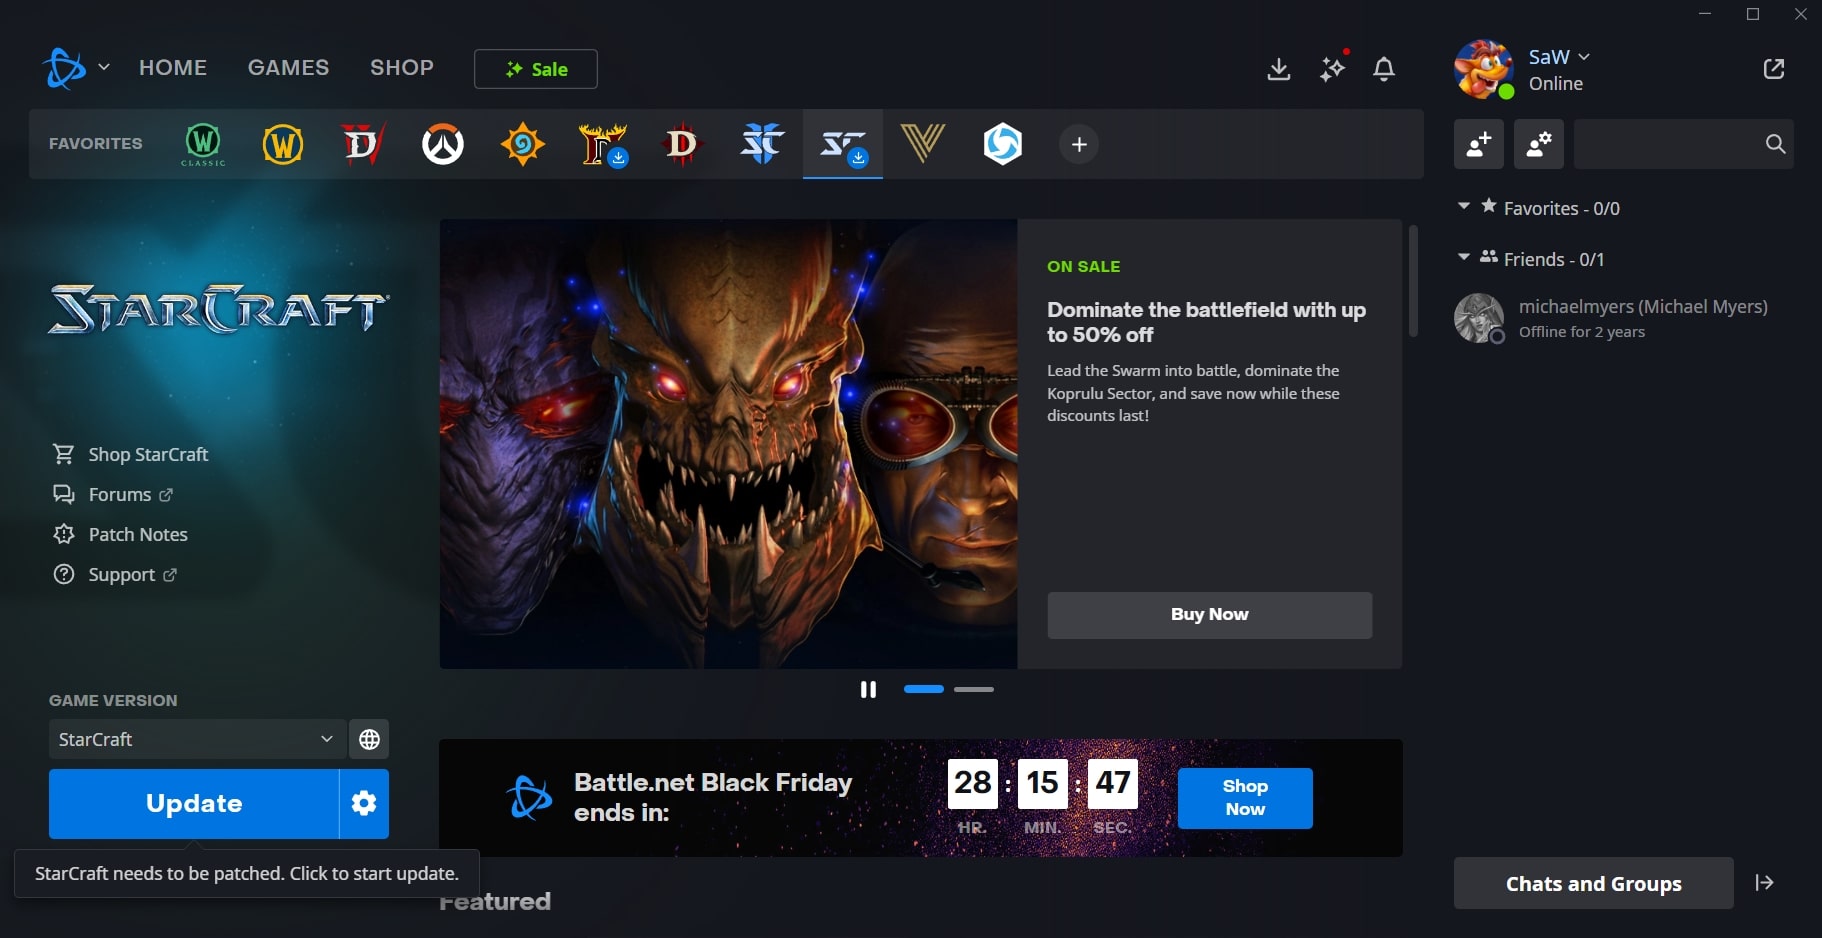
Task: Open Patch Notes from the sidebar
Action: (x=138, y=534)
